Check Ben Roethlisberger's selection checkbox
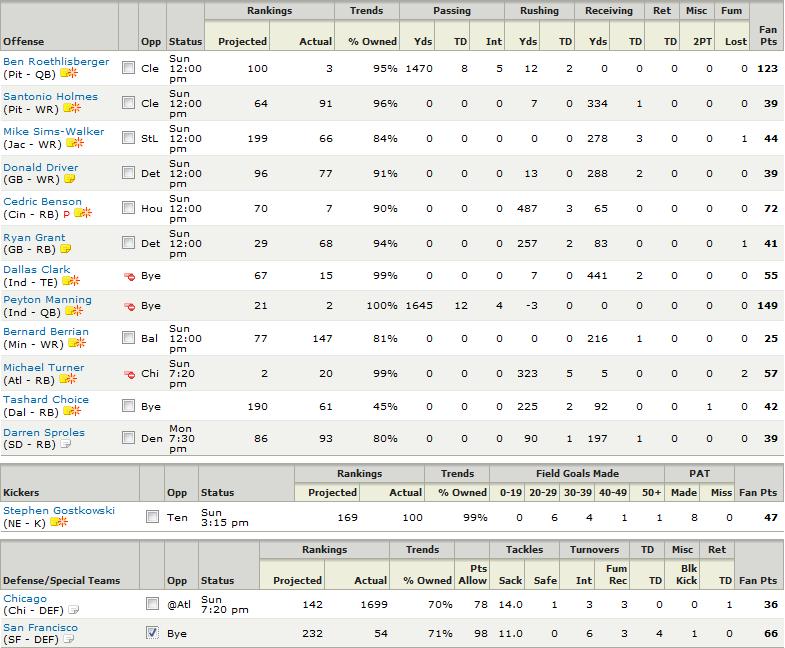This screenshot has width=785, height=648. 129,68
